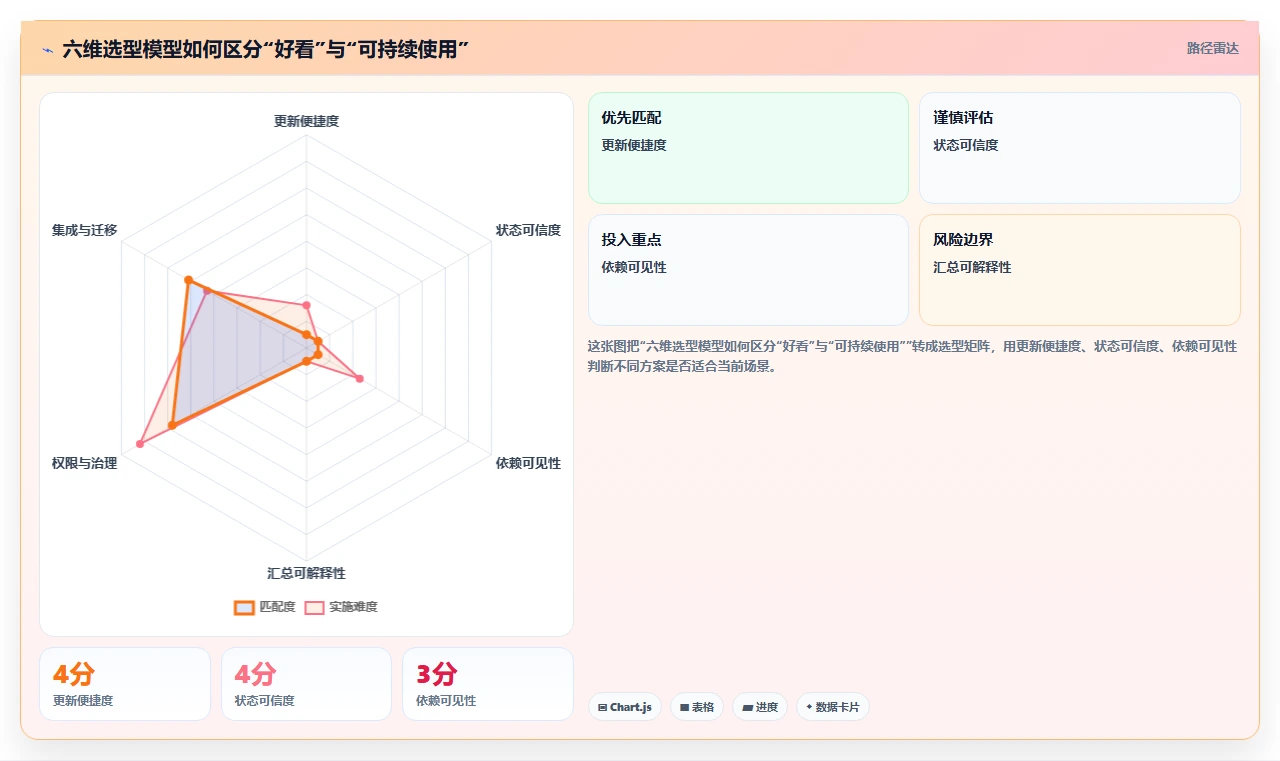Screen dimensions: 1280x761
Task: Click the 更新便捷度 radar axis label
Action: [x=306, y=121]
